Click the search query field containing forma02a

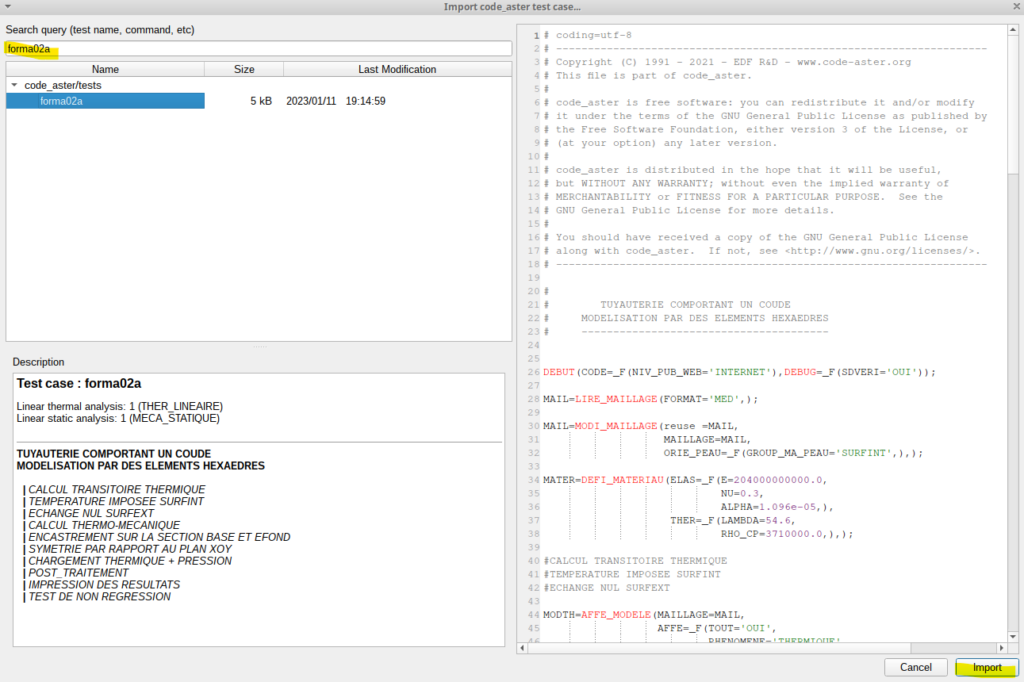pos(258,48)
